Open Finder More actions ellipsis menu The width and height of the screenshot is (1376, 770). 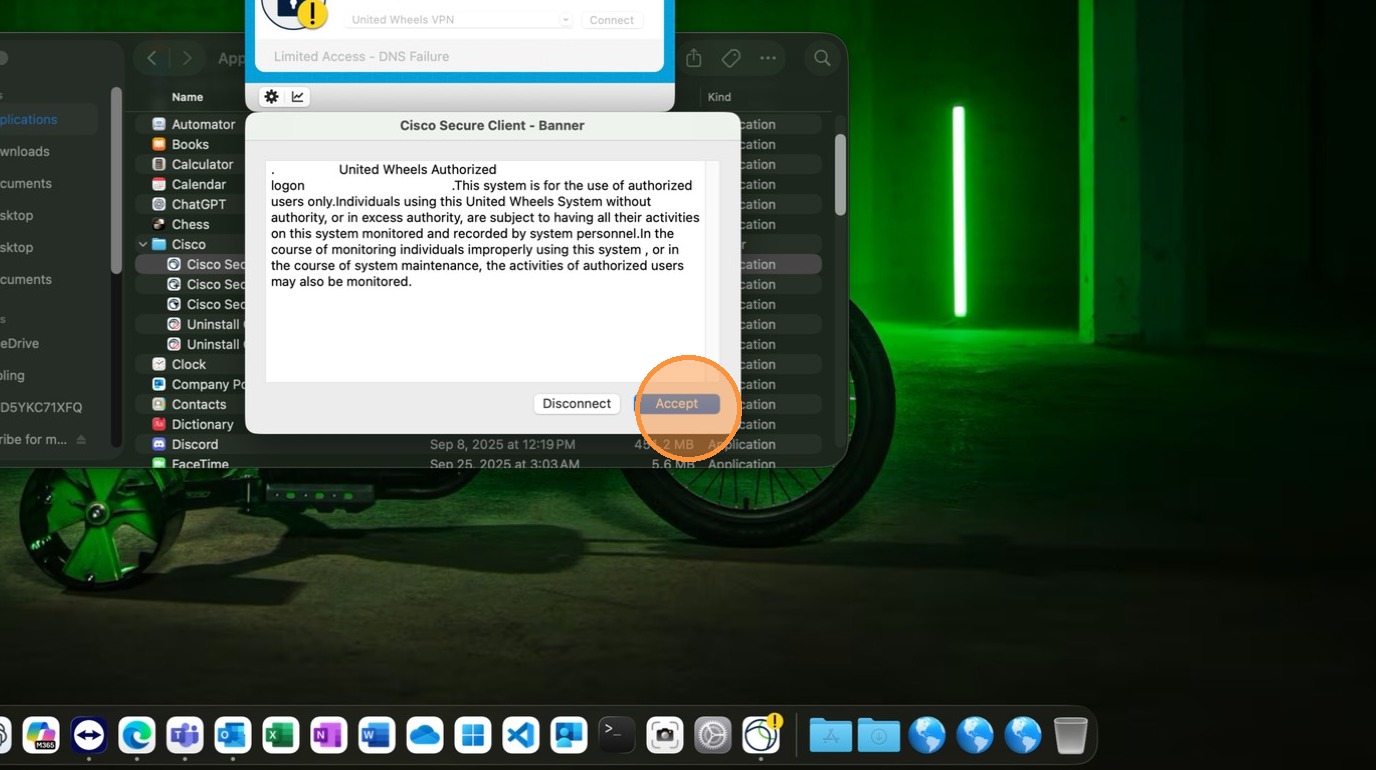pyautogui.click(x=768, y=58)
